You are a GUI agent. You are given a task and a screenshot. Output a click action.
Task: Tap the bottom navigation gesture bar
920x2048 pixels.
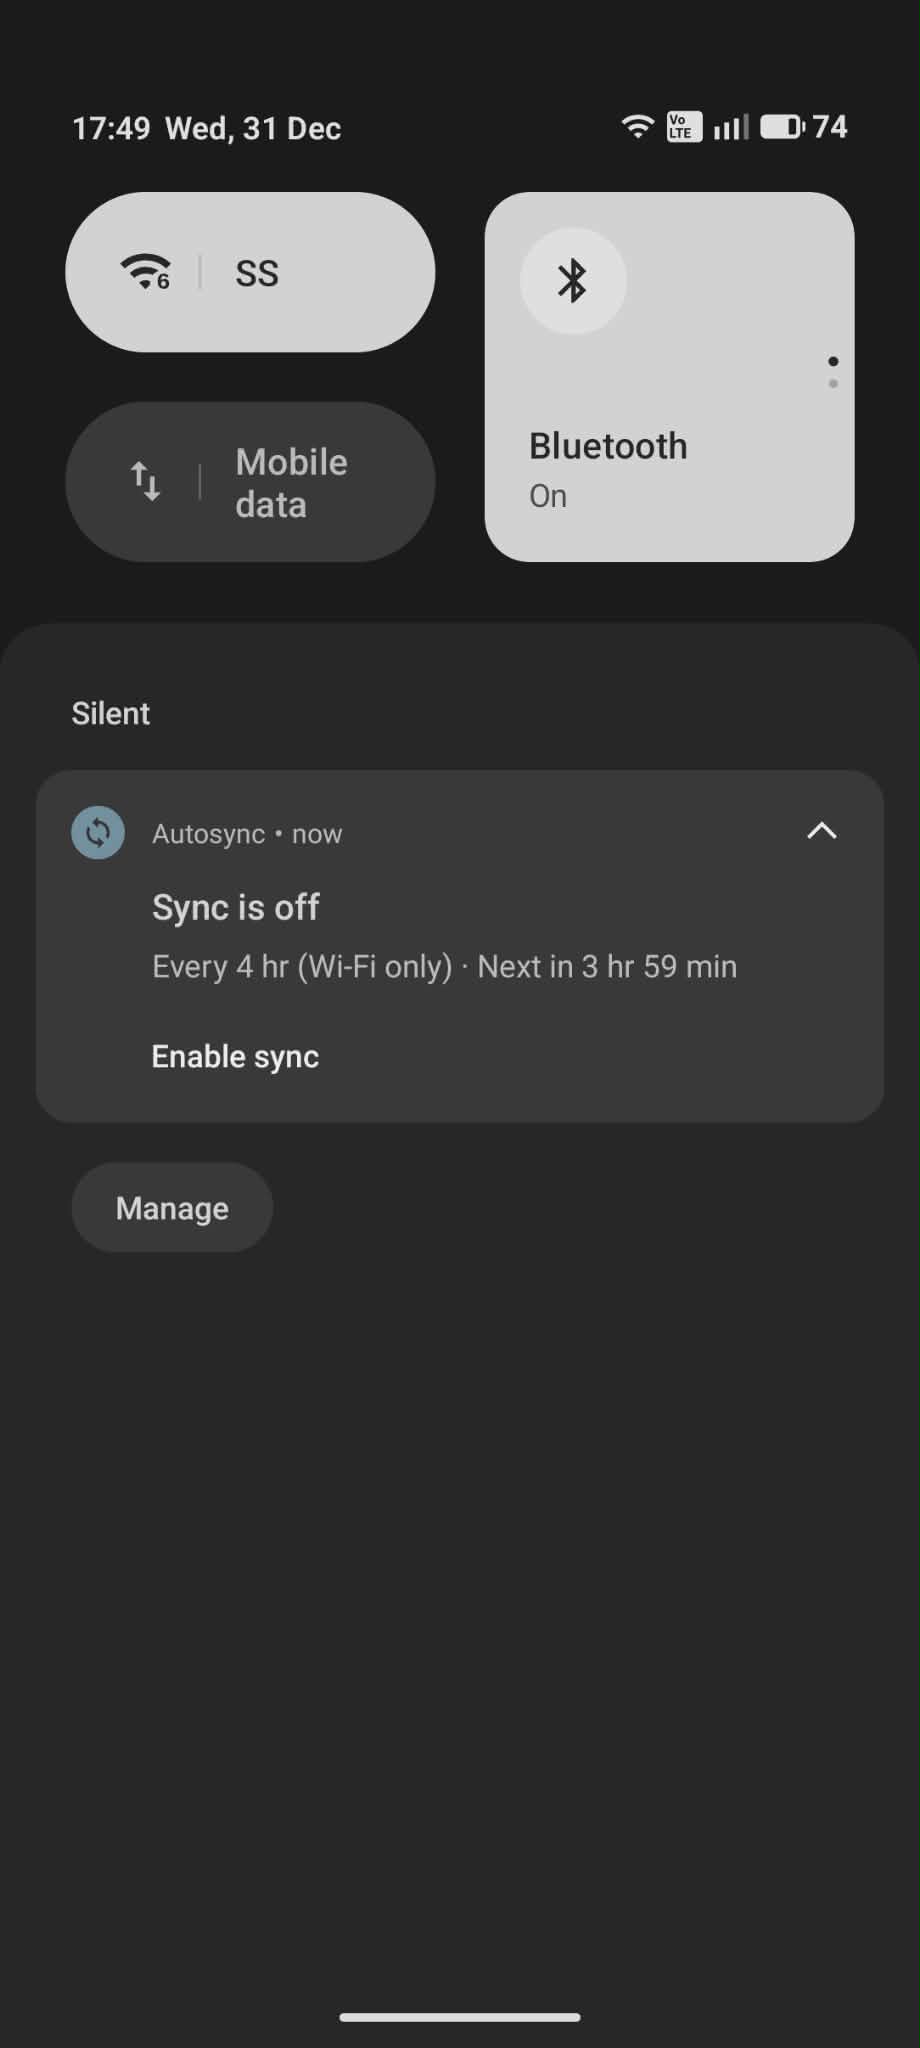pos(460,2018)
